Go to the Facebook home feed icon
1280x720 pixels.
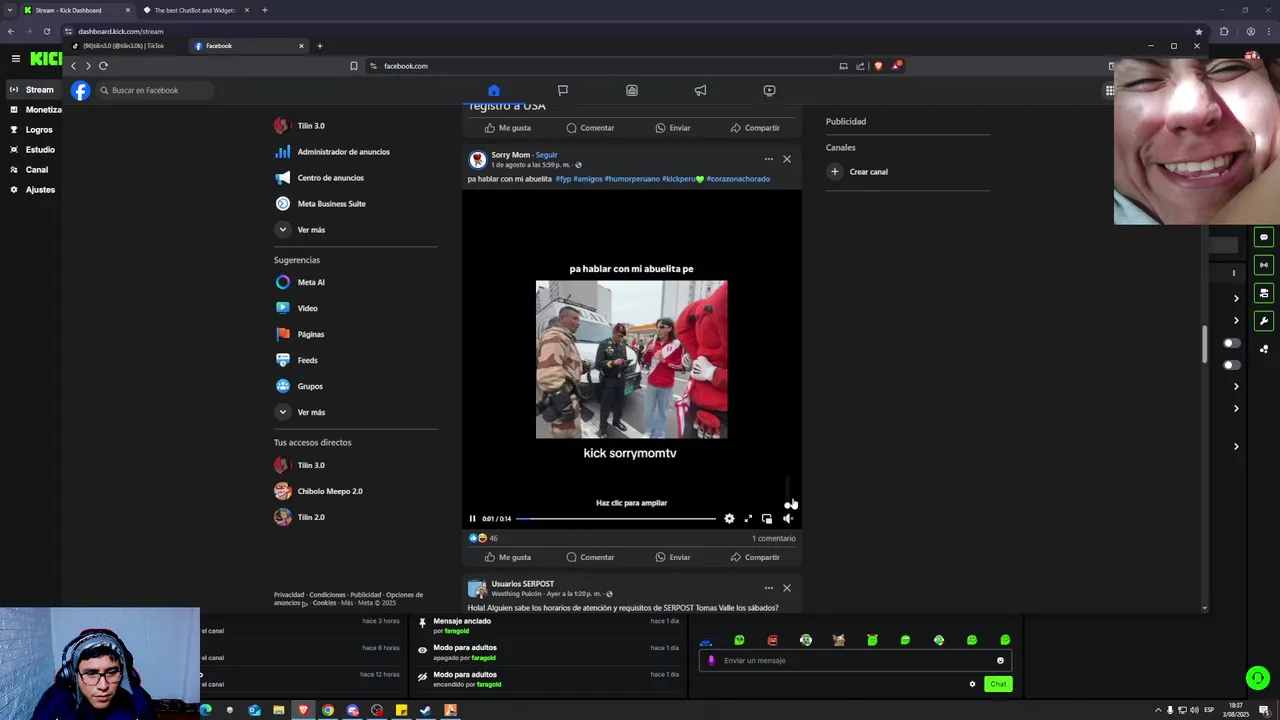tap(494, 90)
